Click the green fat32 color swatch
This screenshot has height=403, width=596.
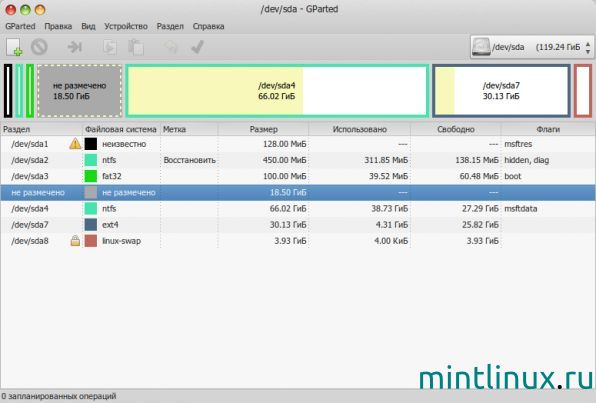tap(90, 176)
